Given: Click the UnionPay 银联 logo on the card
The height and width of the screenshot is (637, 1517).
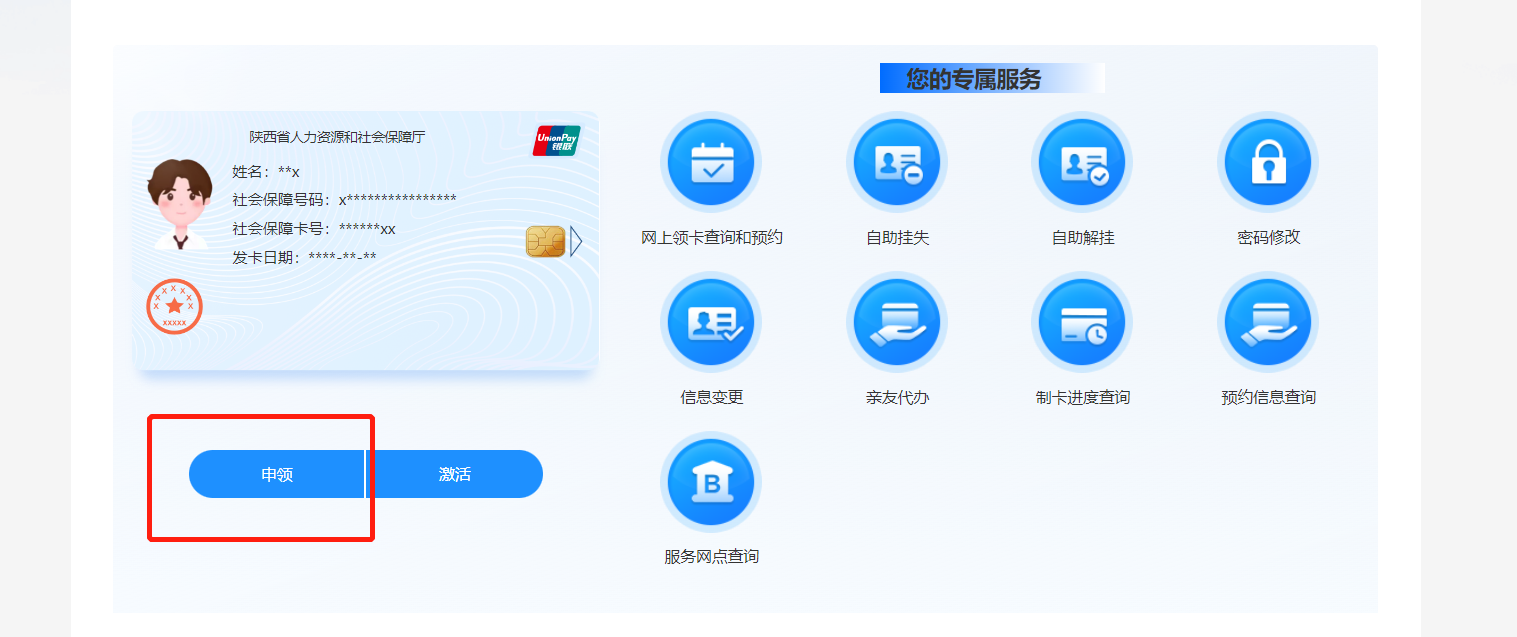Looking at the screenshot, I should click(556, 141).
